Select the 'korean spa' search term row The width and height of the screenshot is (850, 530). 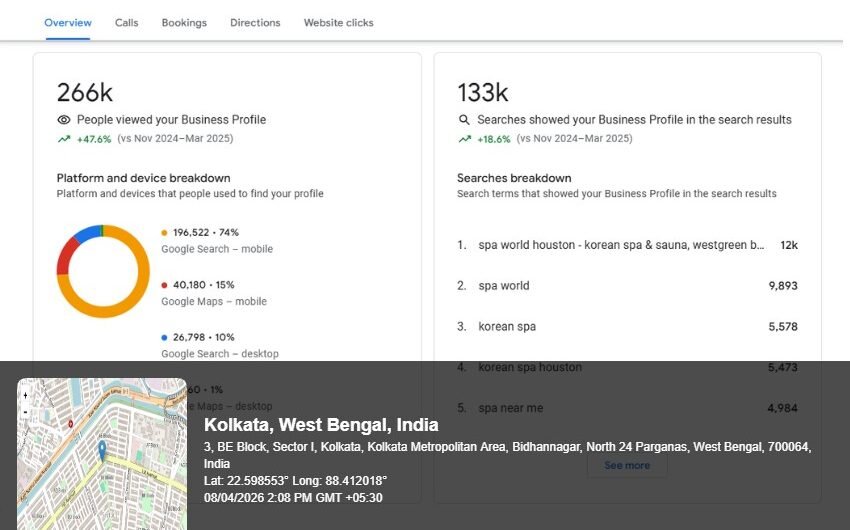[627, 327]
